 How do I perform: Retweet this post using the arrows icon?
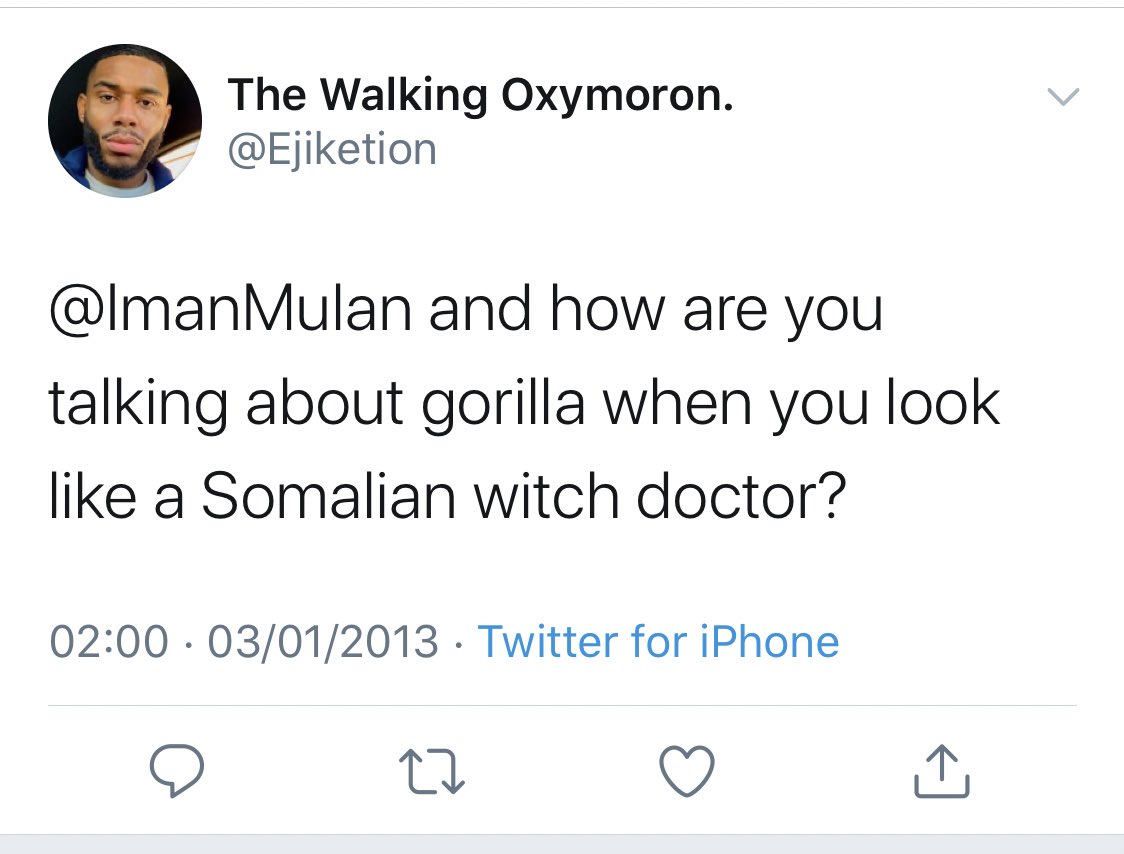tap(432, 772)
